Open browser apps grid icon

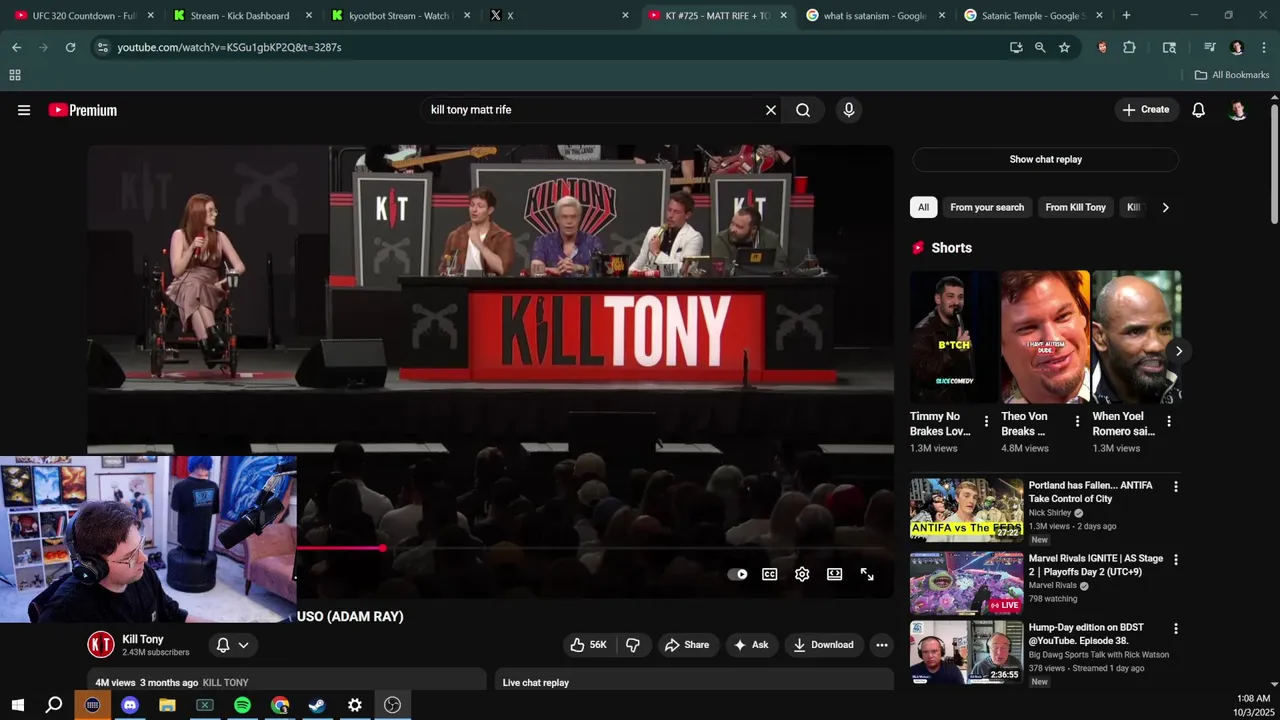(x=15, y=75)
